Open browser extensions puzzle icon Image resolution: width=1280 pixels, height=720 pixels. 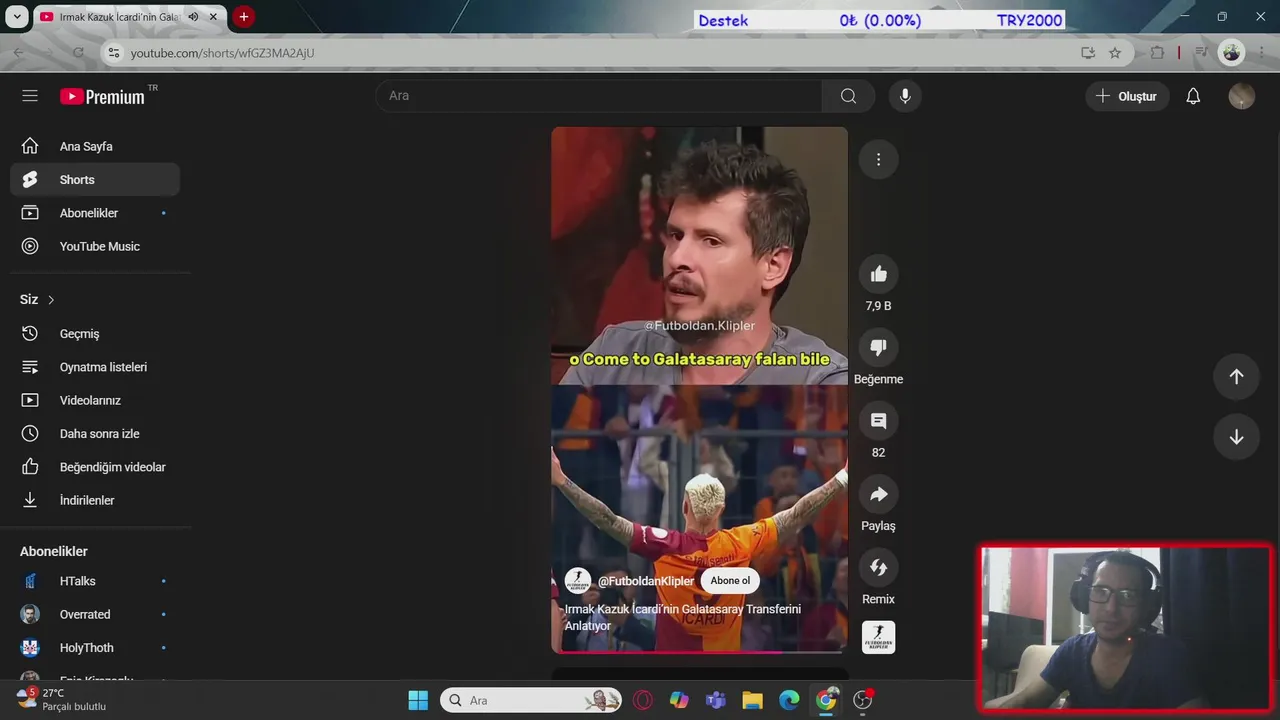click(1157, 53)
